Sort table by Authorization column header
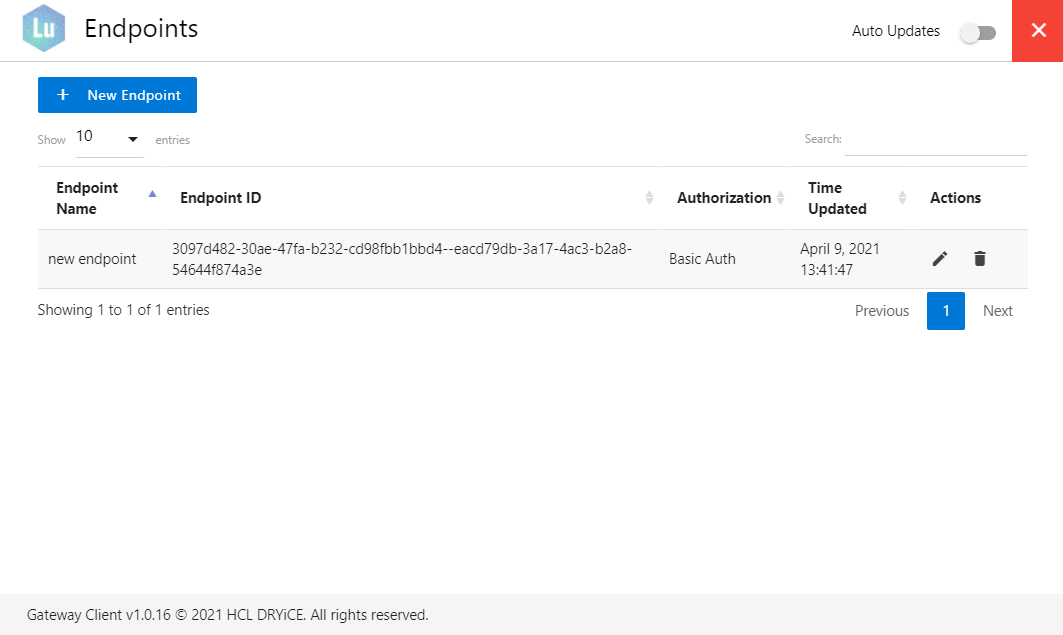 (724, 197)
